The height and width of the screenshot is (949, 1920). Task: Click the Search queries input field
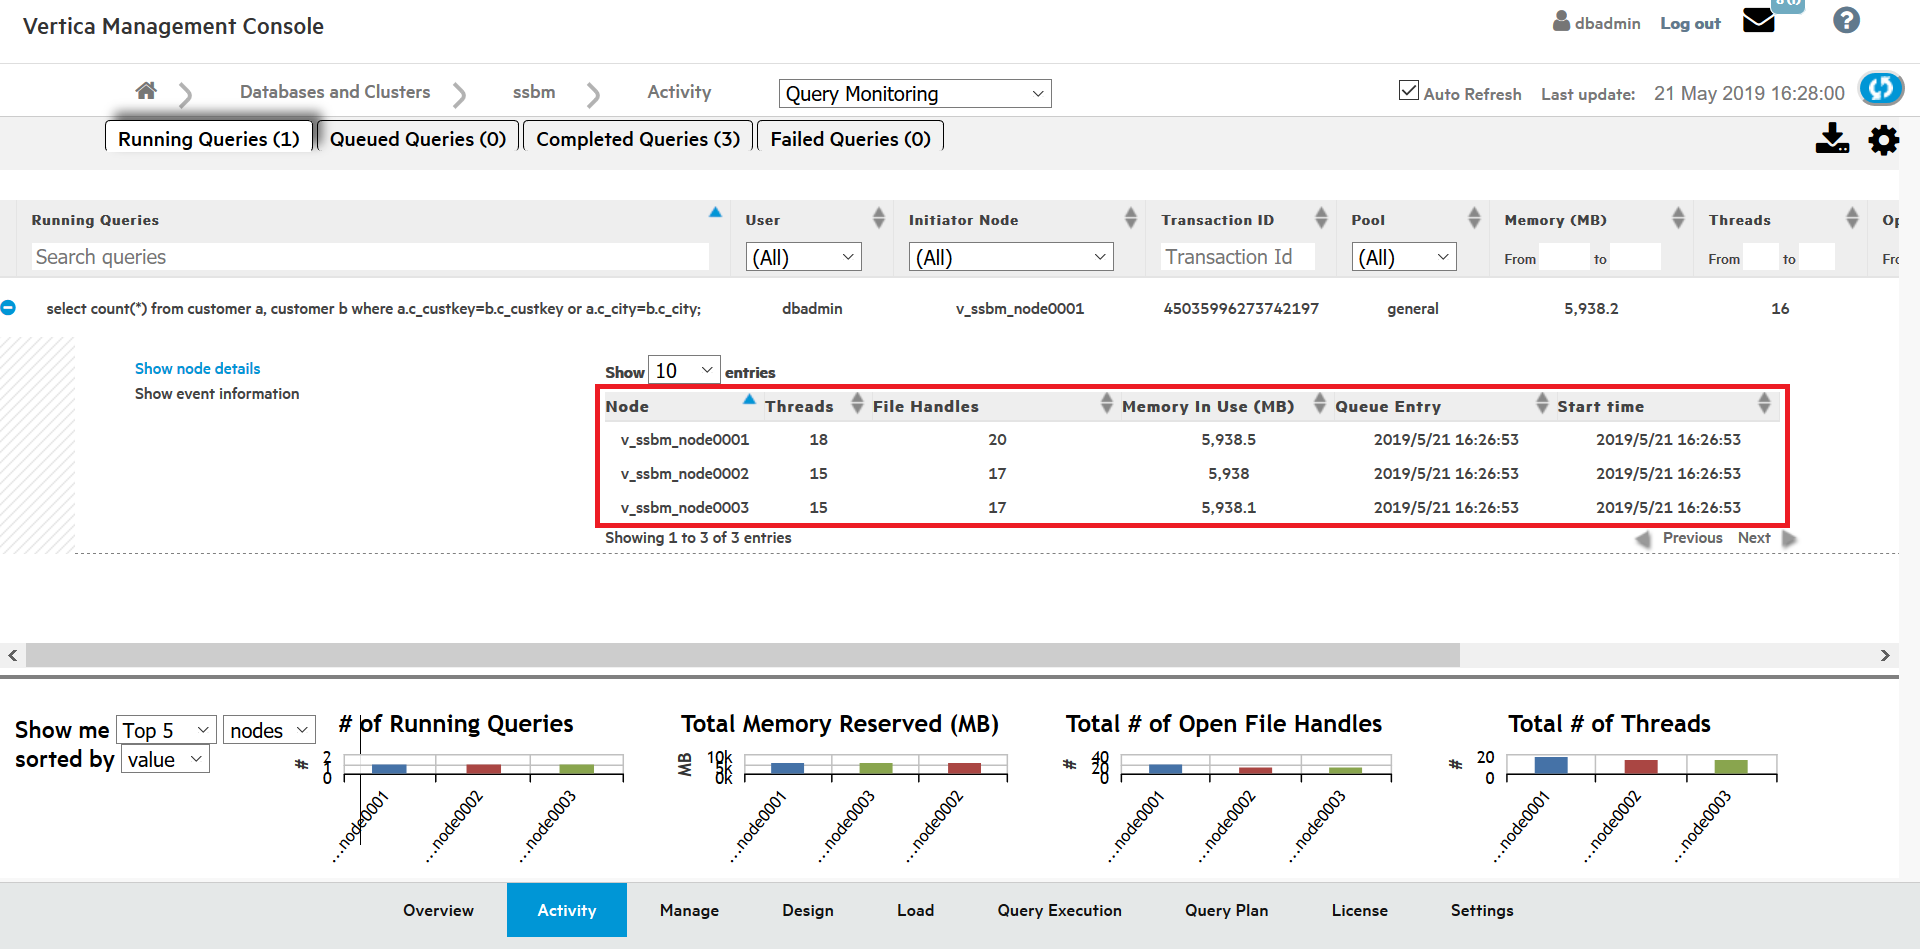coord(370,257)
